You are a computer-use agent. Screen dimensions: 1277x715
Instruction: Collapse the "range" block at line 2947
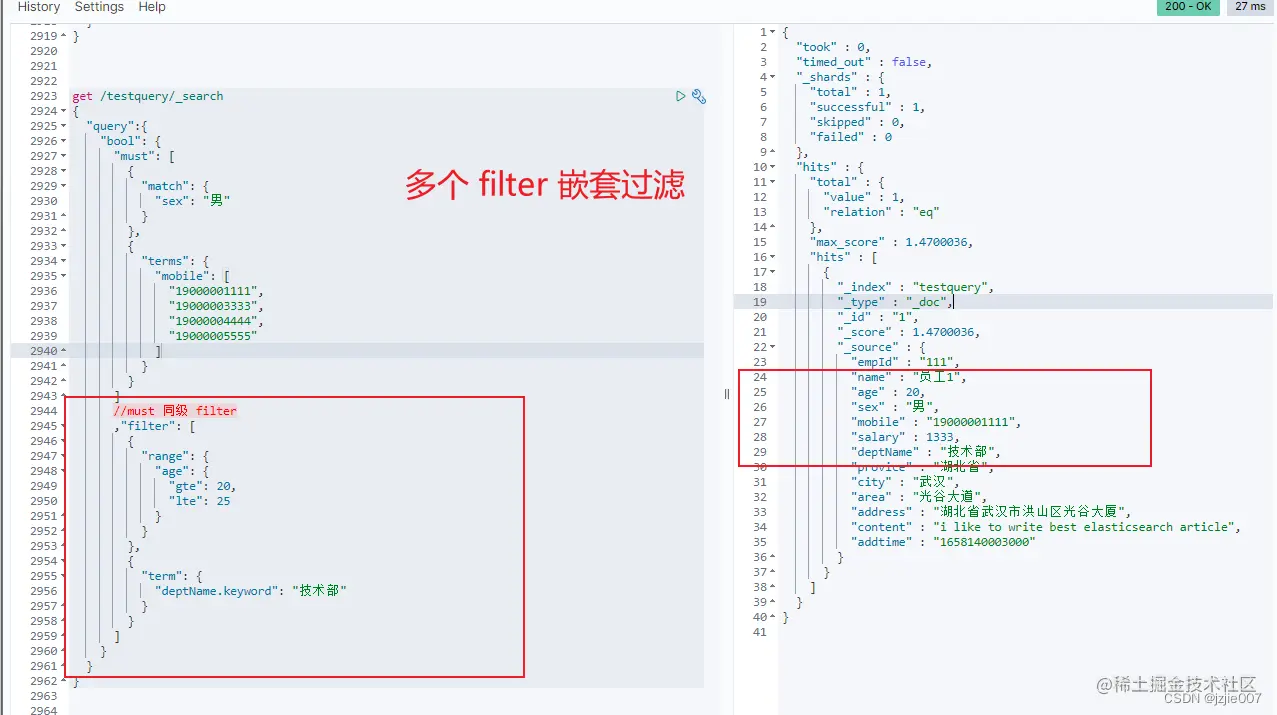(62, 456)
